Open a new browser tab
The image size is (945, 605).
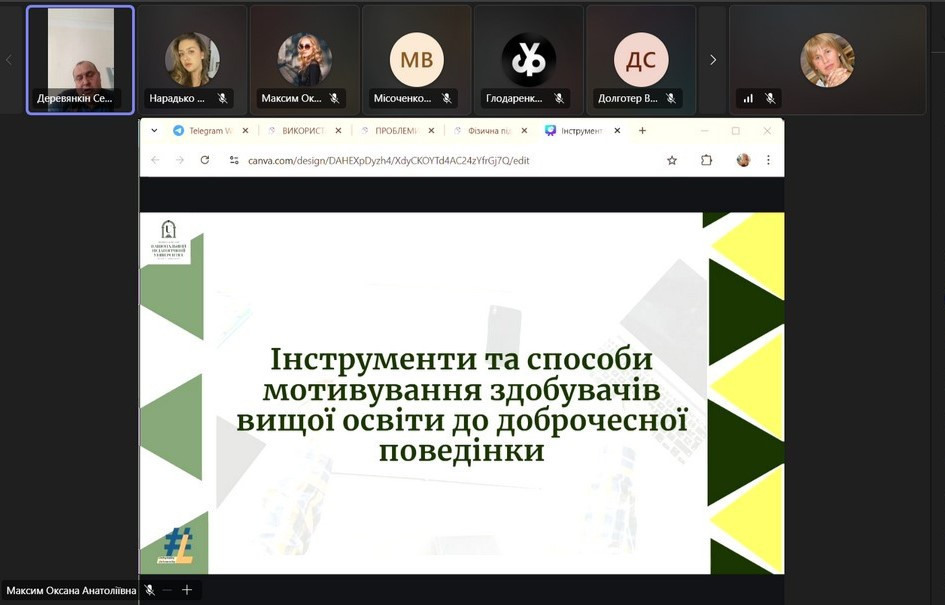642,130
